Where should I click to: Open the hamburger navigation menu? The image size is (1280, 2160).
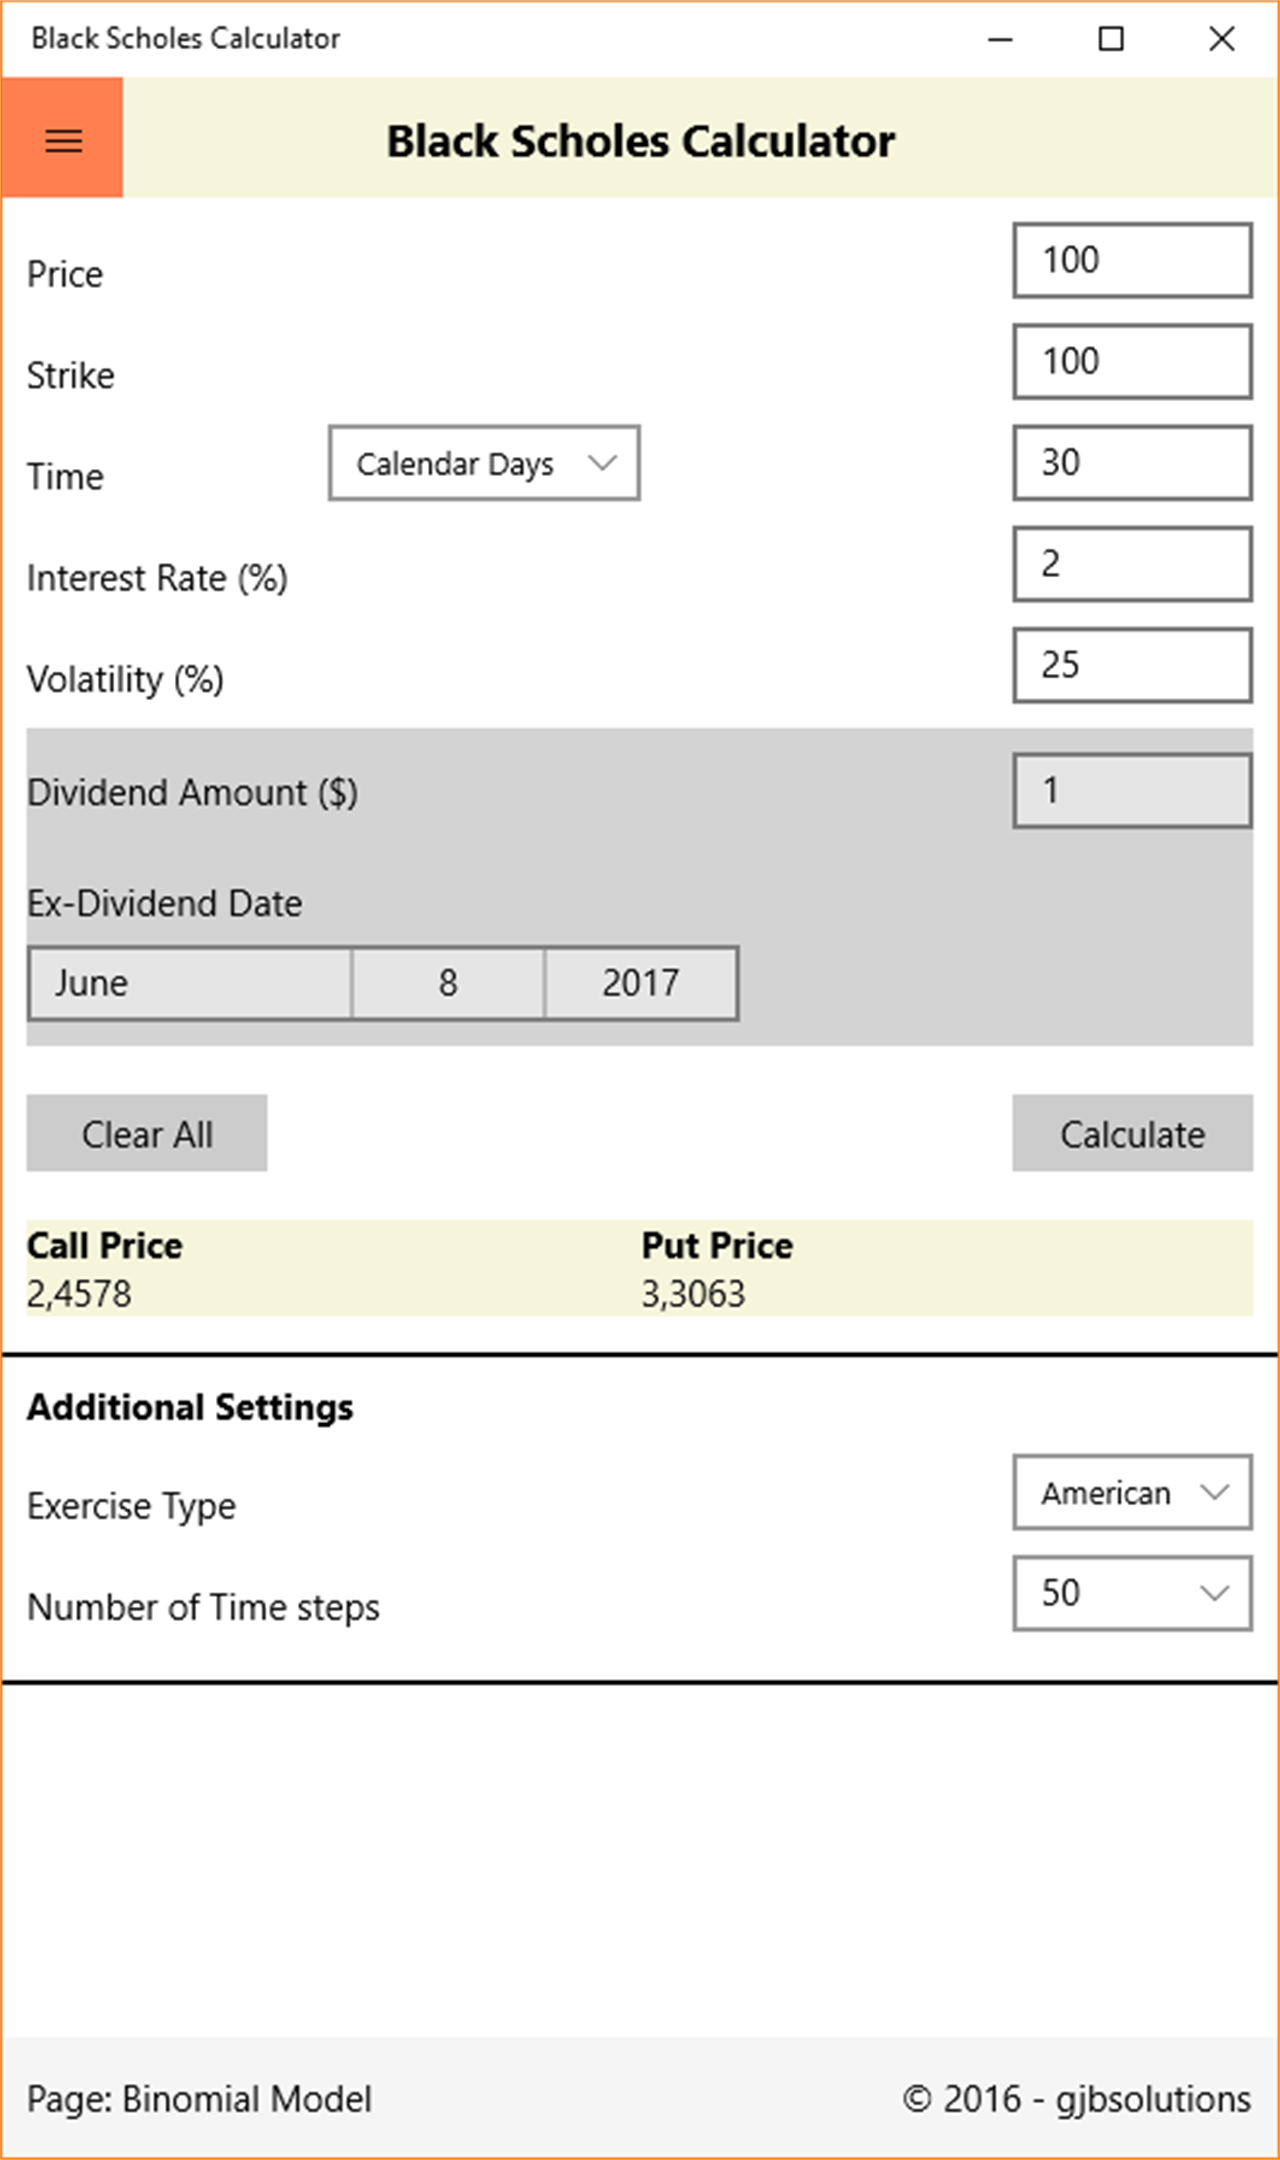[62, 138]
